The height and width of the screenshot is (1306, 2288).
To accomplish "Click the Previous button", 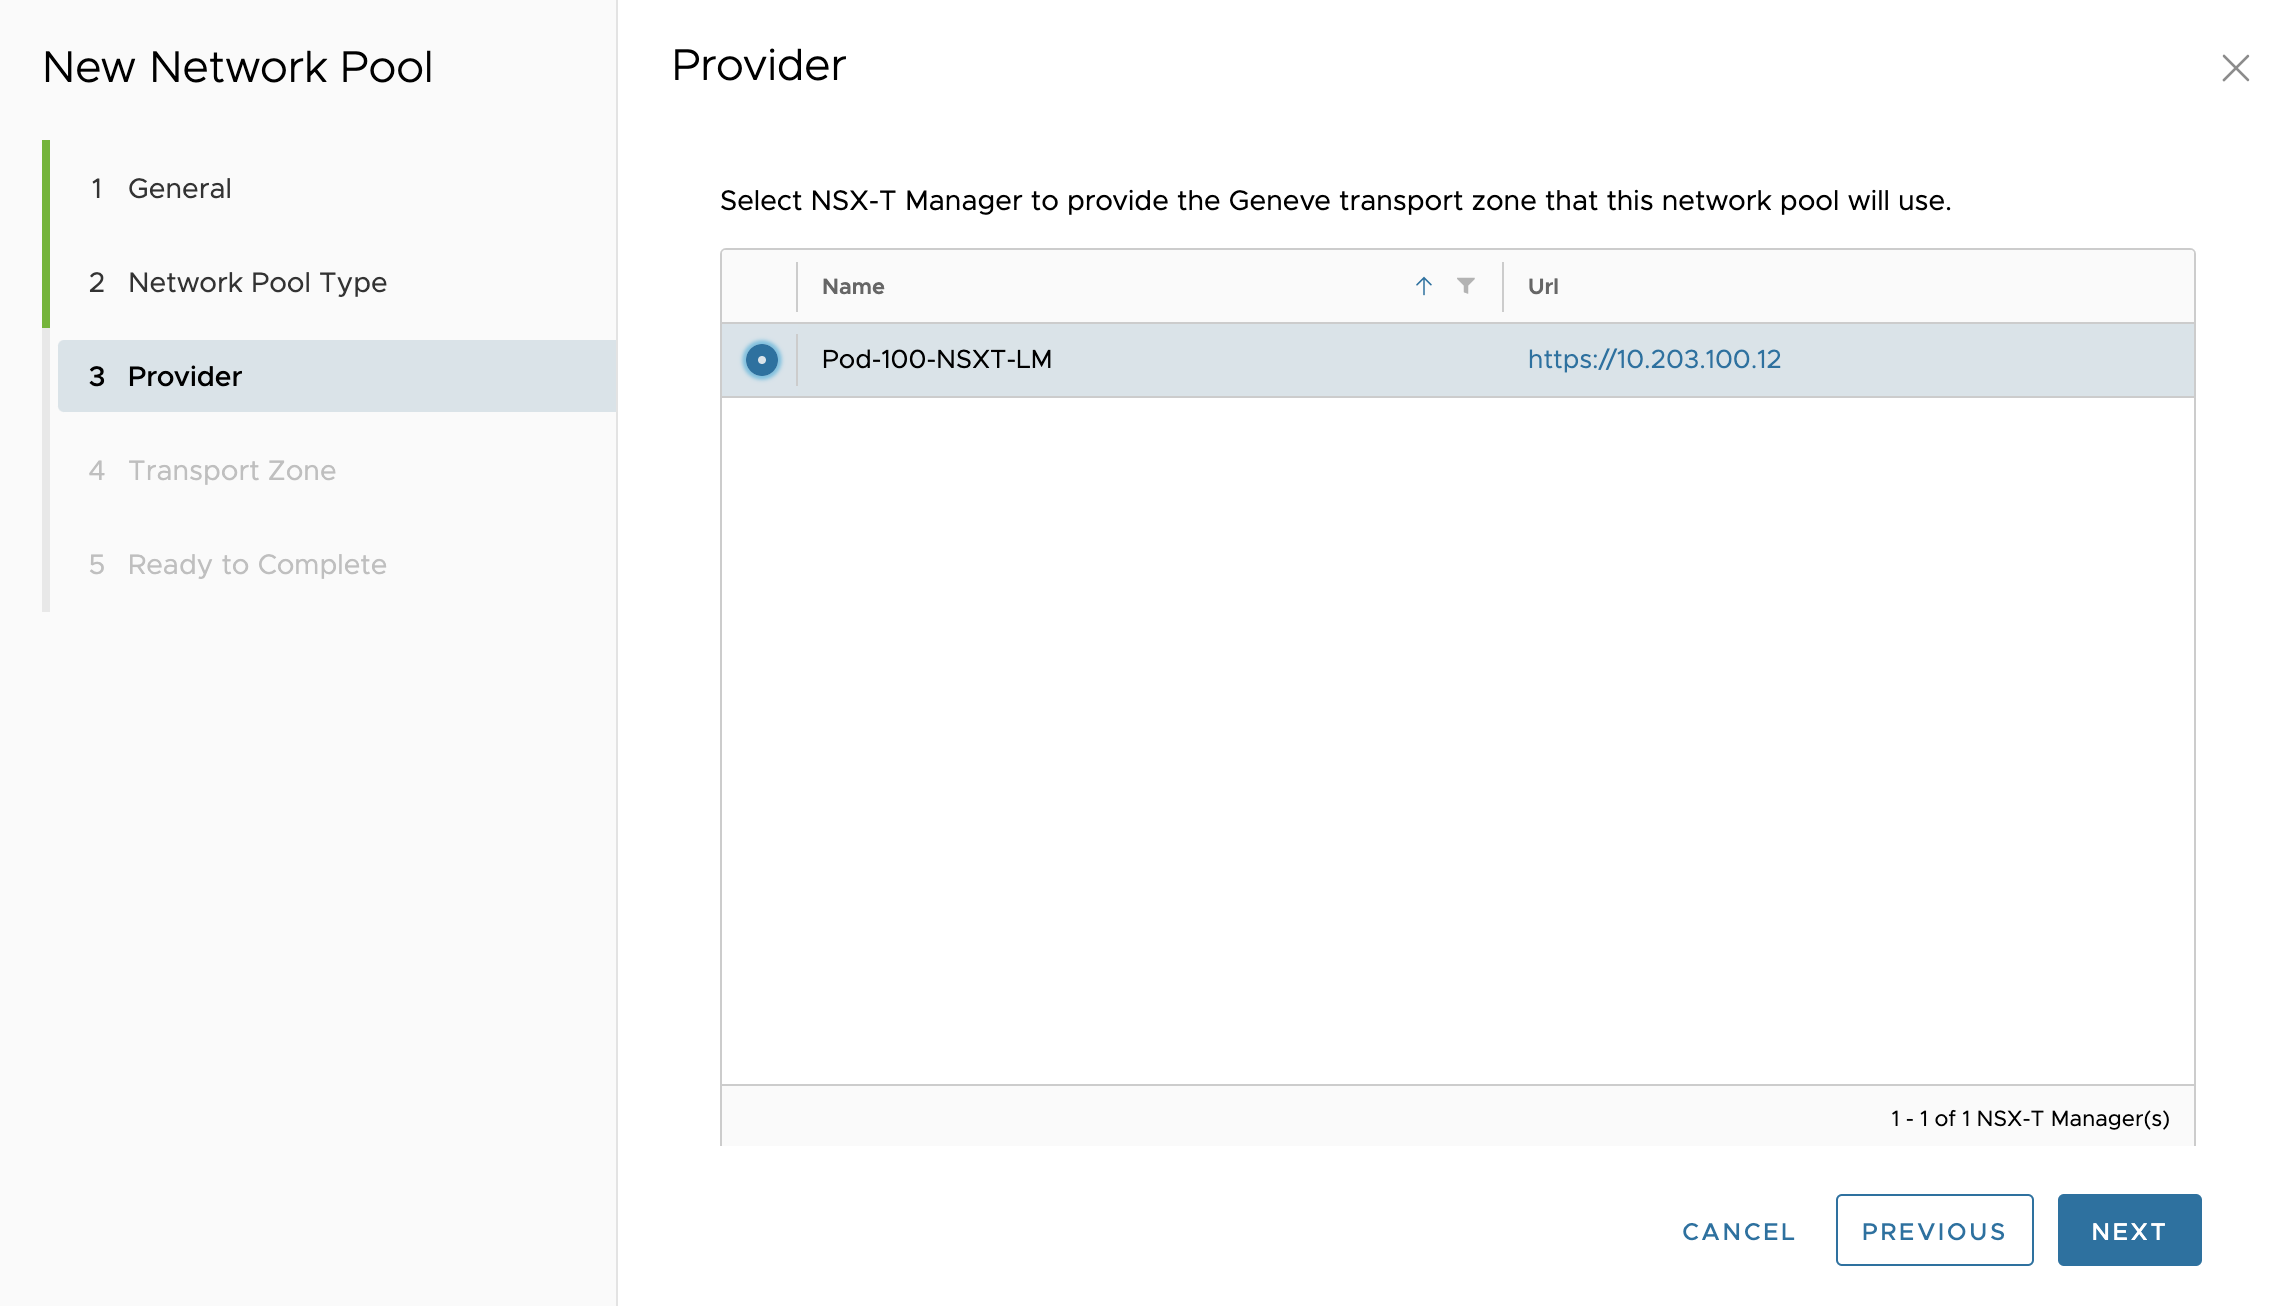I will pos(1933,1231).
